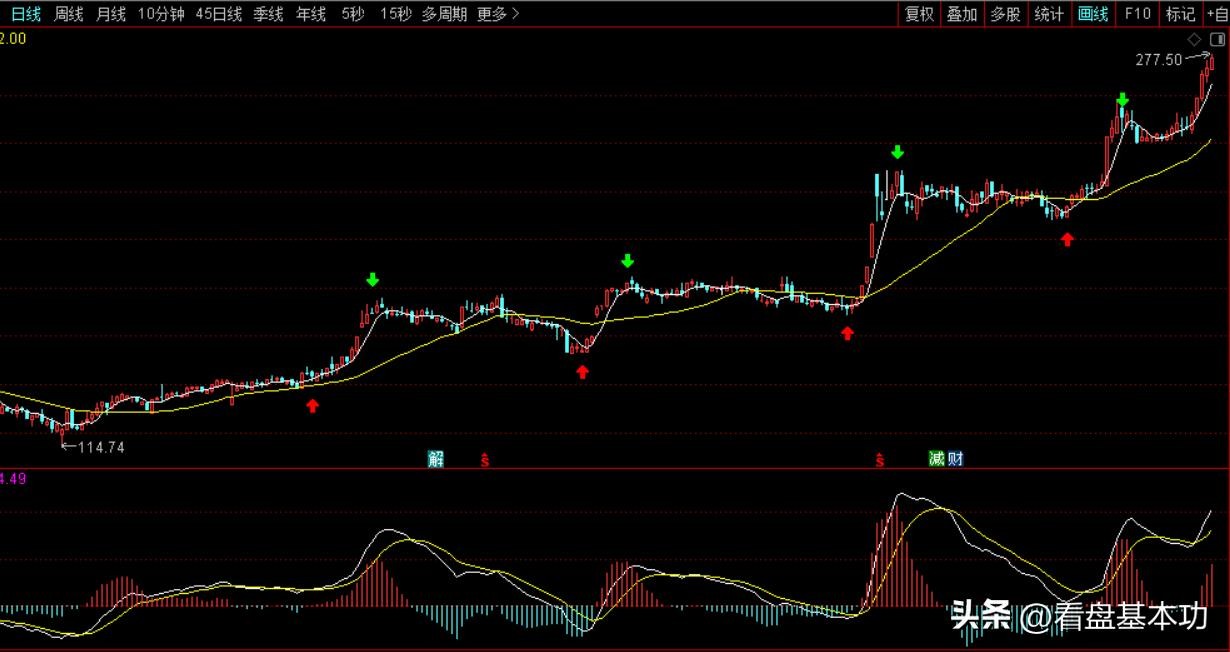The image size is (1230, 652).
Task: Open the 统计 statistics menu
Action: pos(1049,14)
